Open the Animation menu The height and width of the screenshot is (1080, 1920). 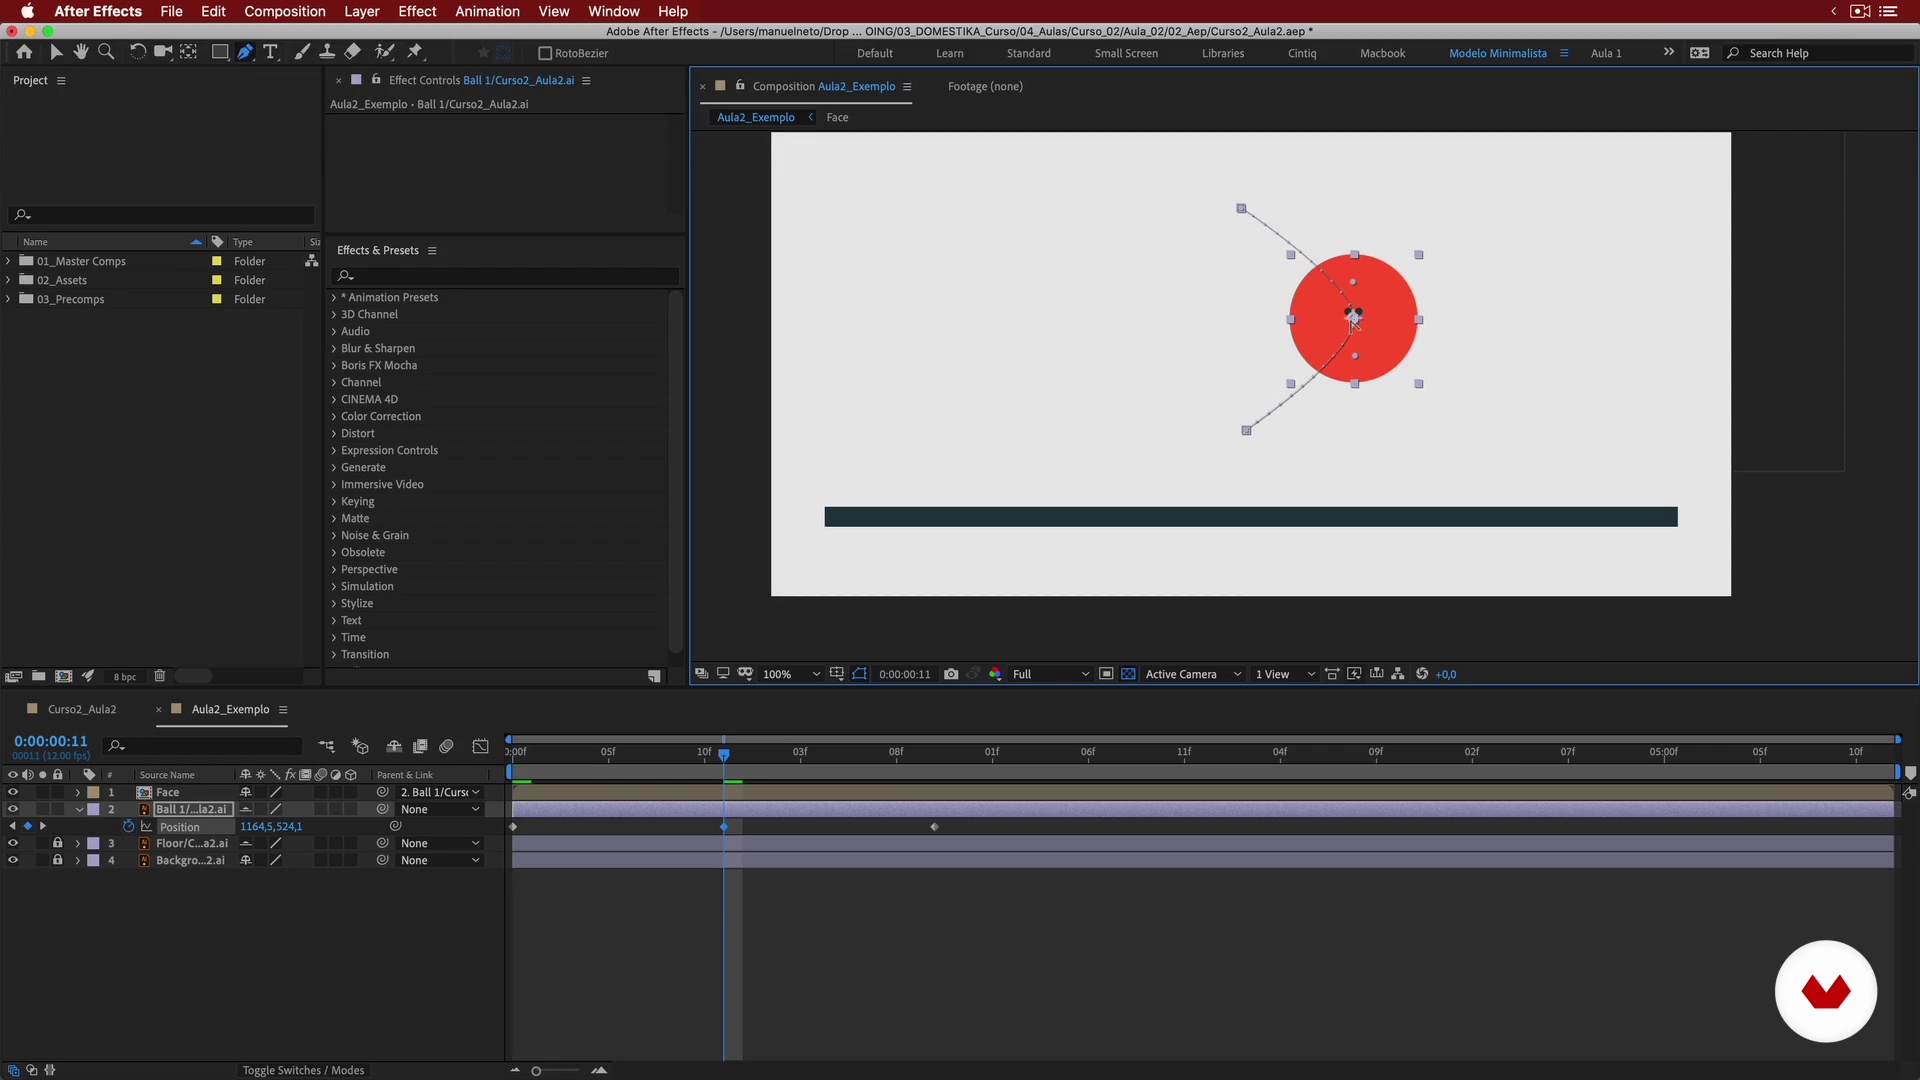click(487, 11)
